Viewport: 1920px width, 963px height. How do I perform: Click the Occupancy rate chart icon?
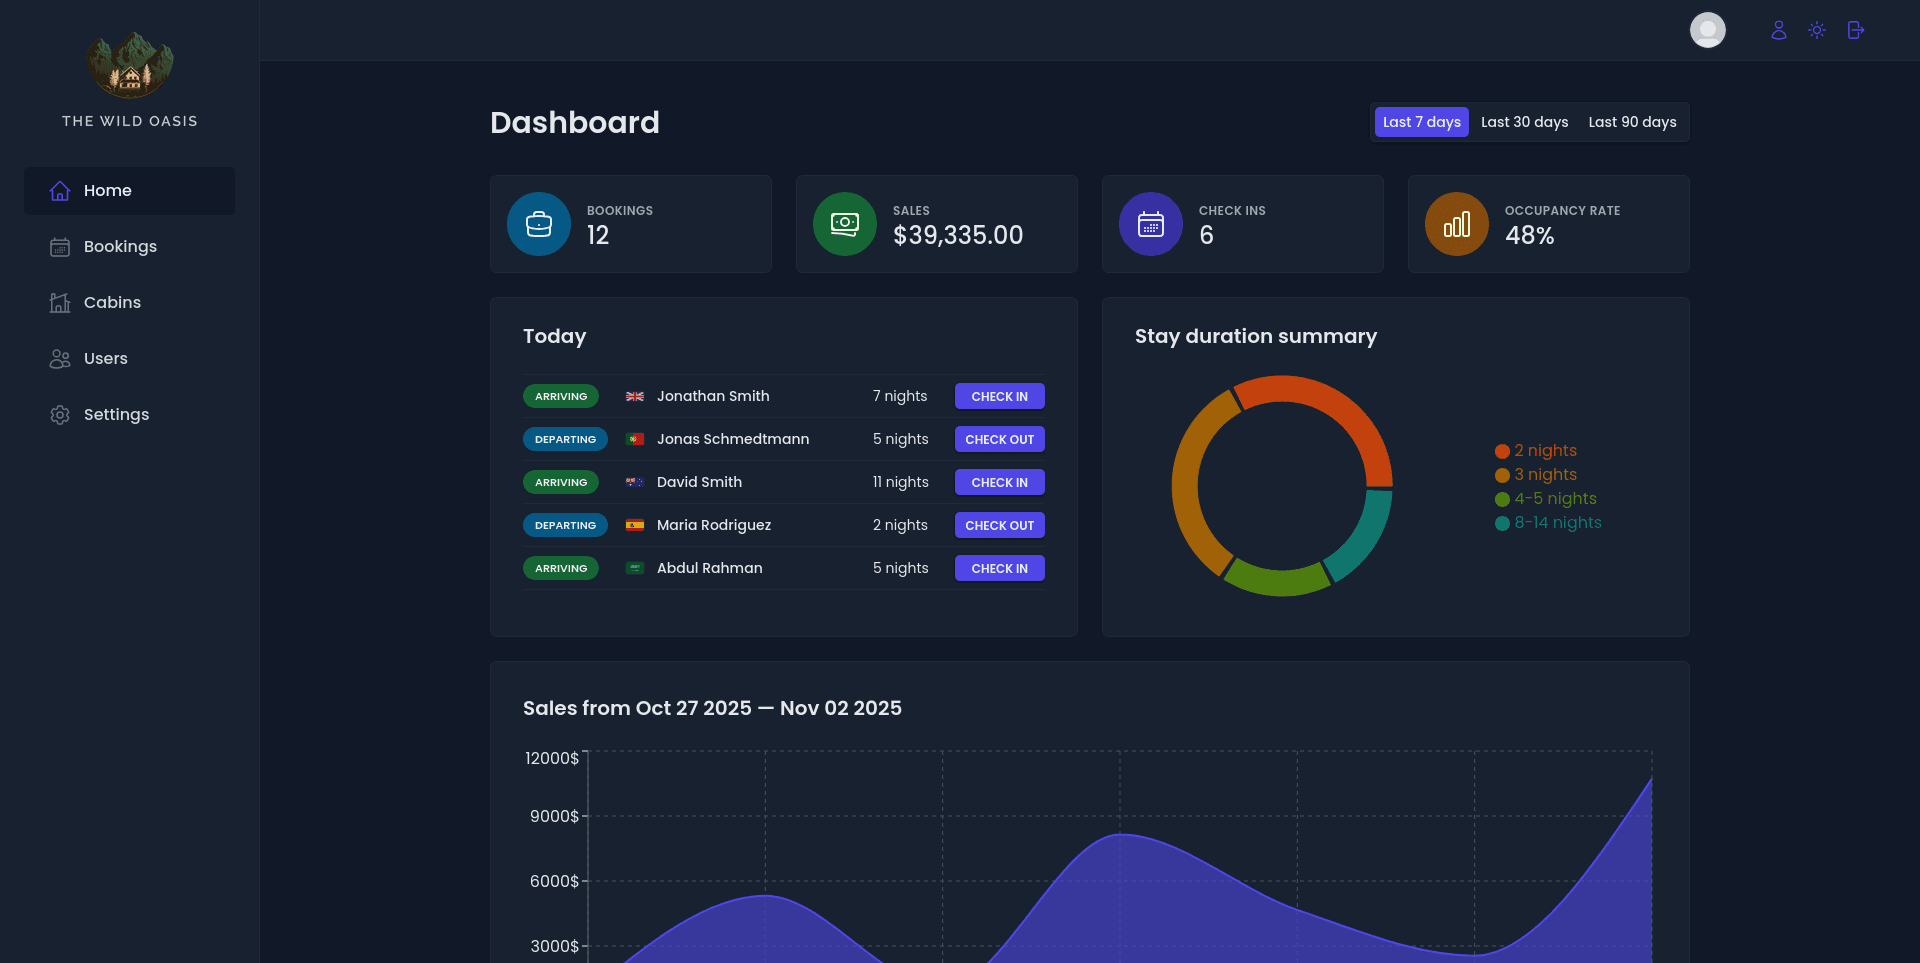1457,224
